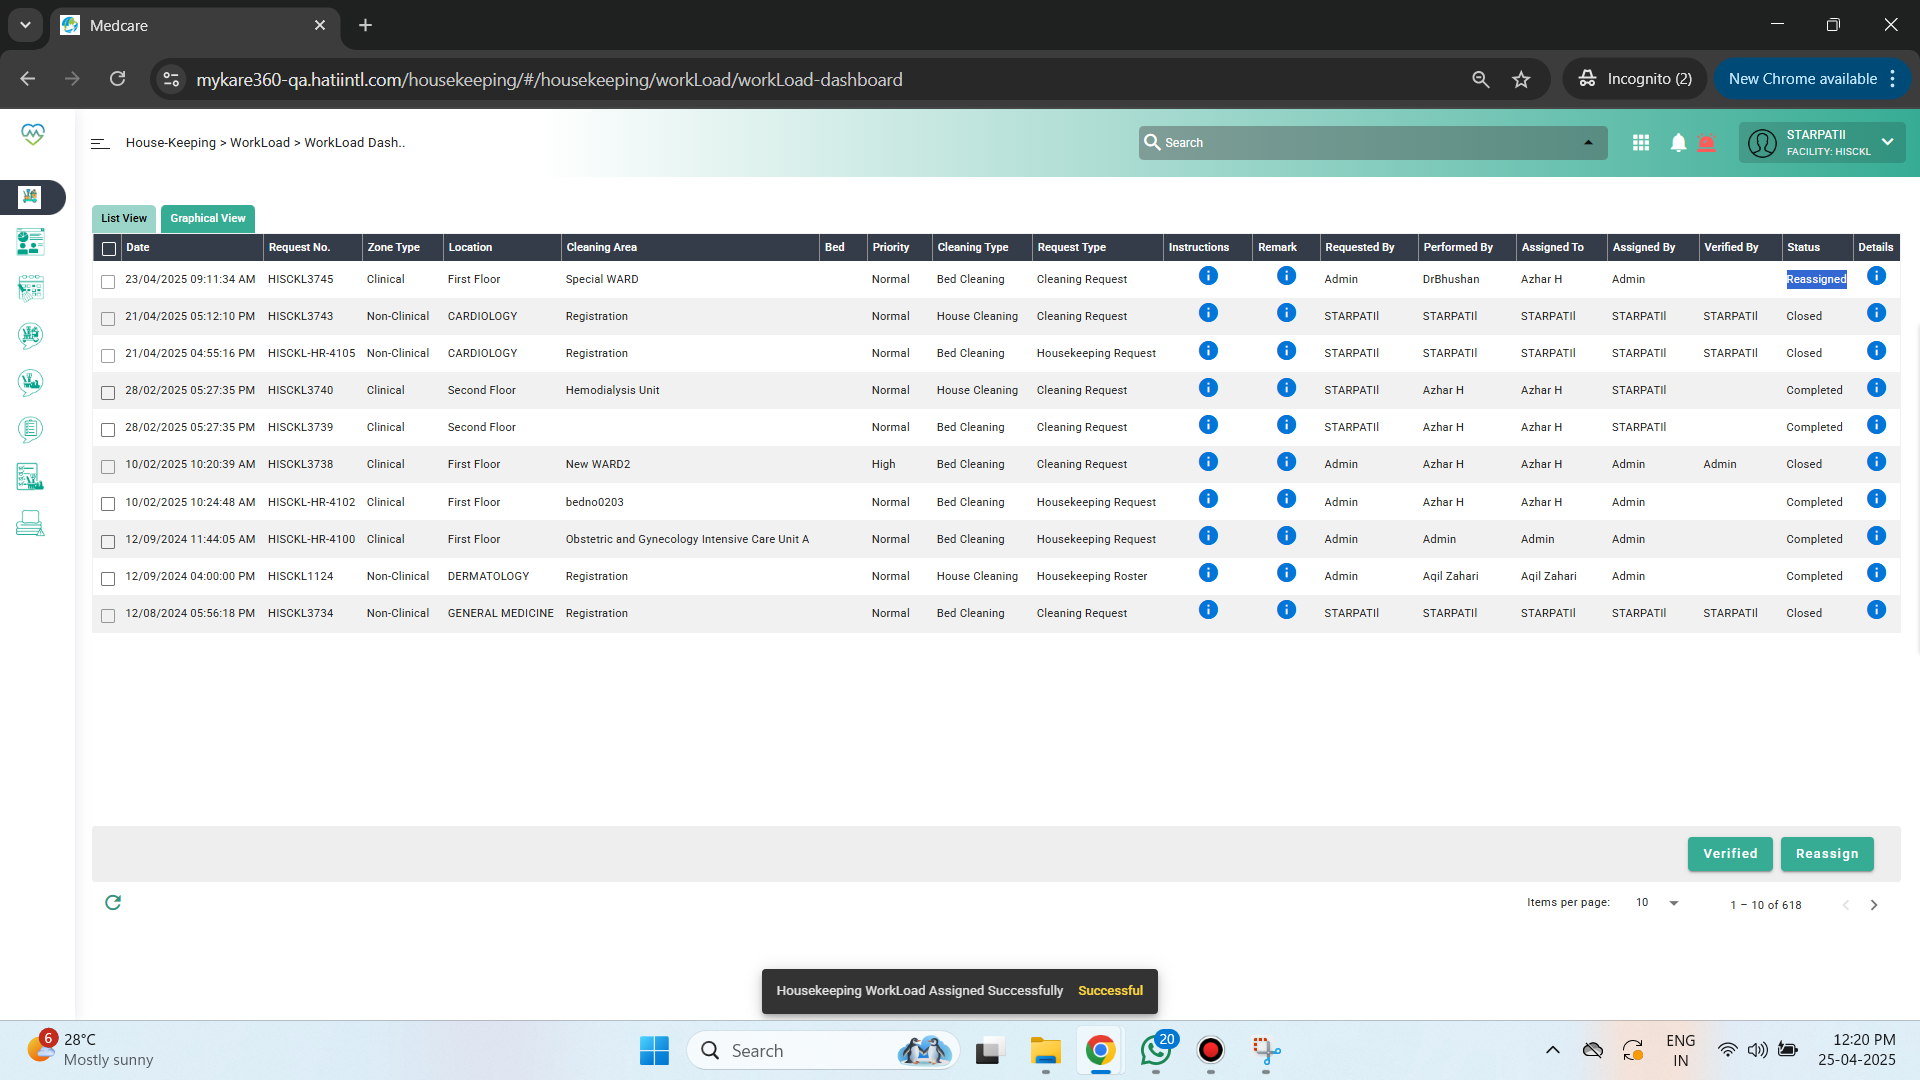Open Instructions info icon for HISCKL3734 row

pyautogui.click(x=1208, y=610)
